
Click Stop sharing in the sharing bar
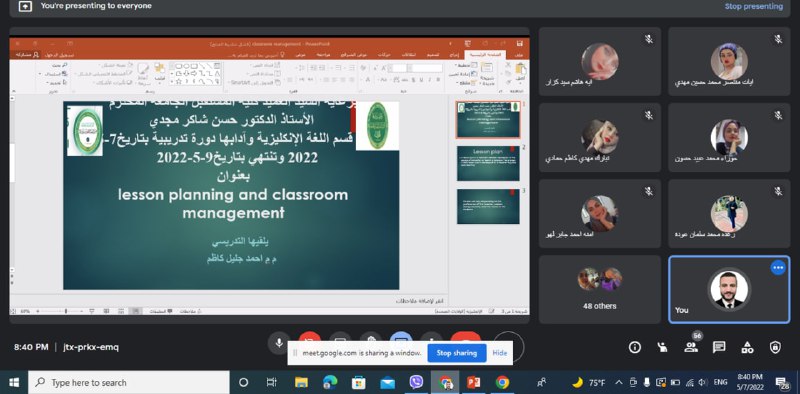pos(457,353)
